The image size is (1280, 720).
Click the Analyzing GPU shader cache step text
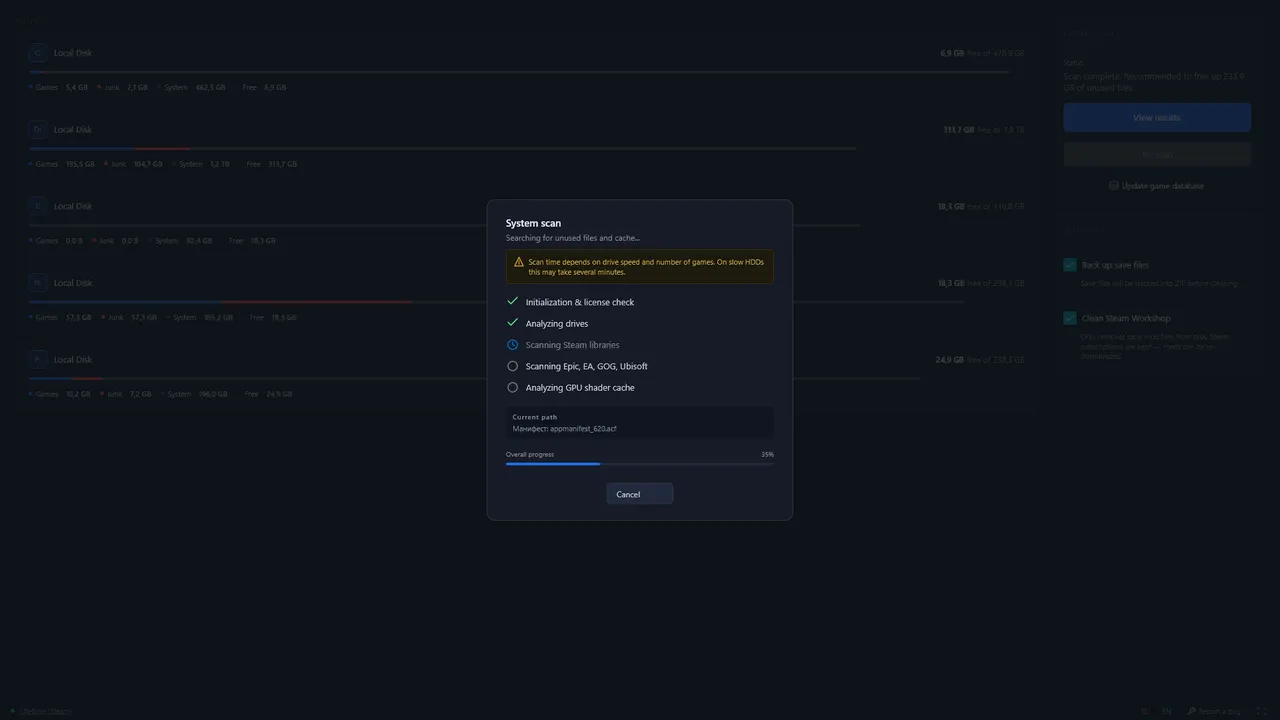click(580, 388)
